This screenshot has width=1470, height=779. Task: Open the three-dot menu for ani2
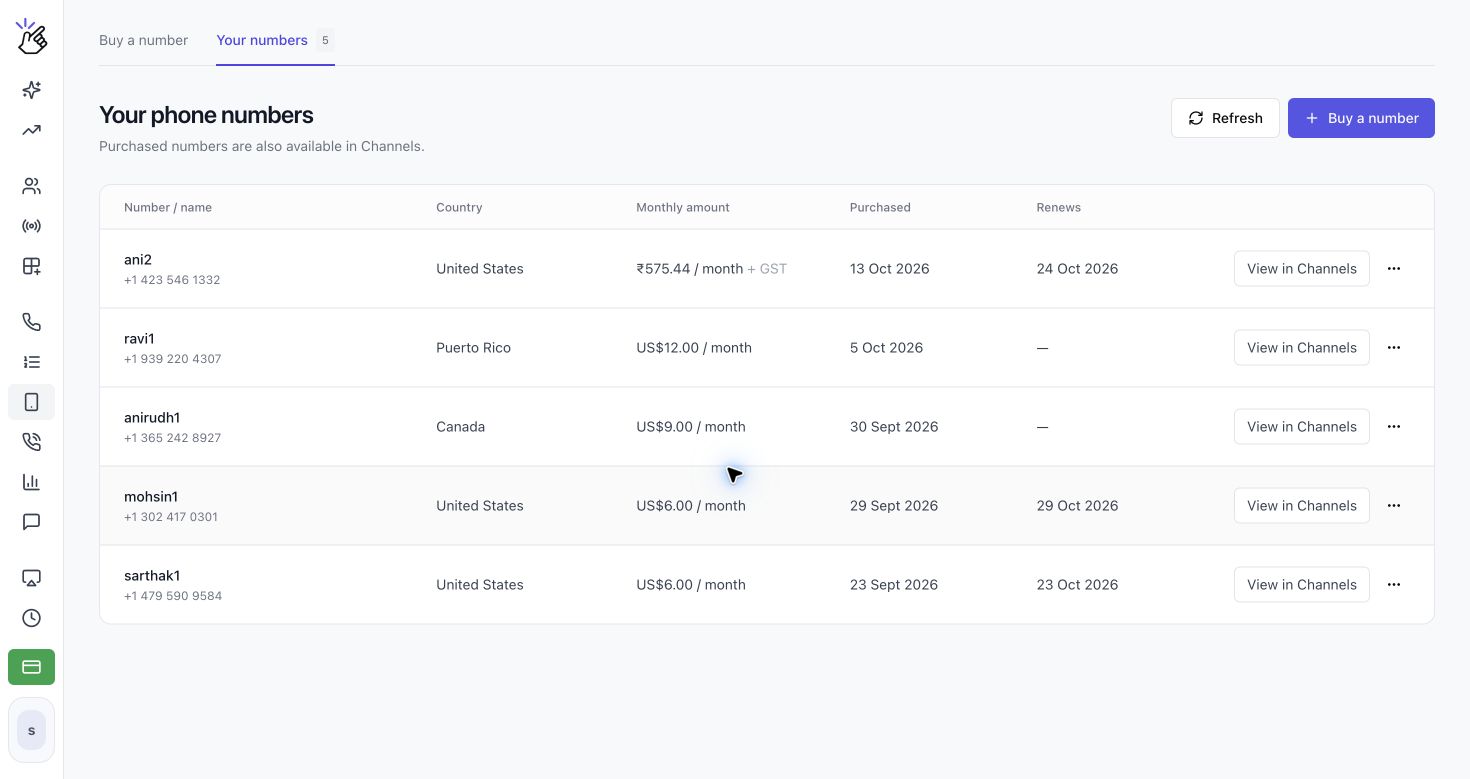pos(1394,268)
